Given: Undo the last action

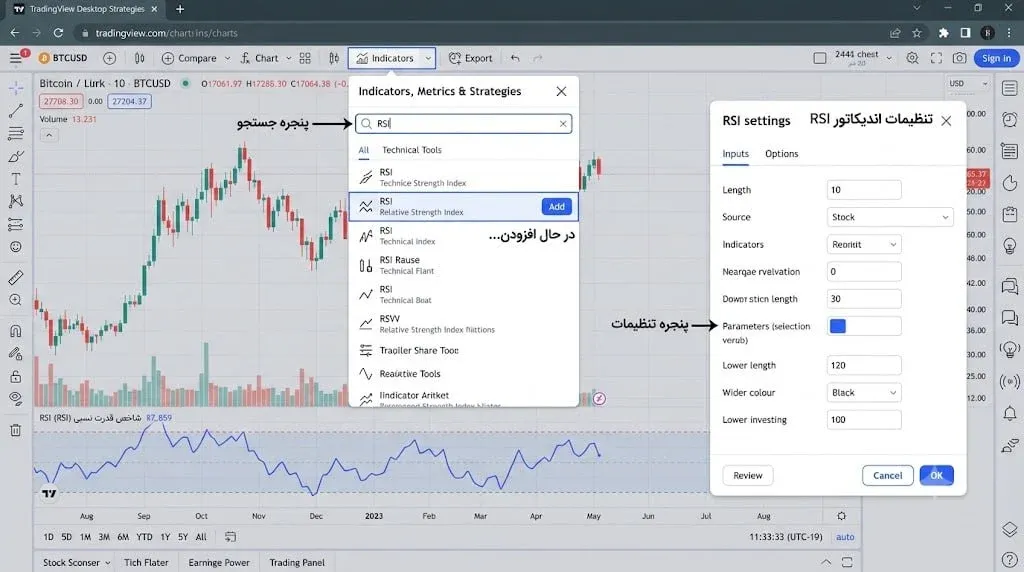Looking at the screenshot, I should point(515,58).
